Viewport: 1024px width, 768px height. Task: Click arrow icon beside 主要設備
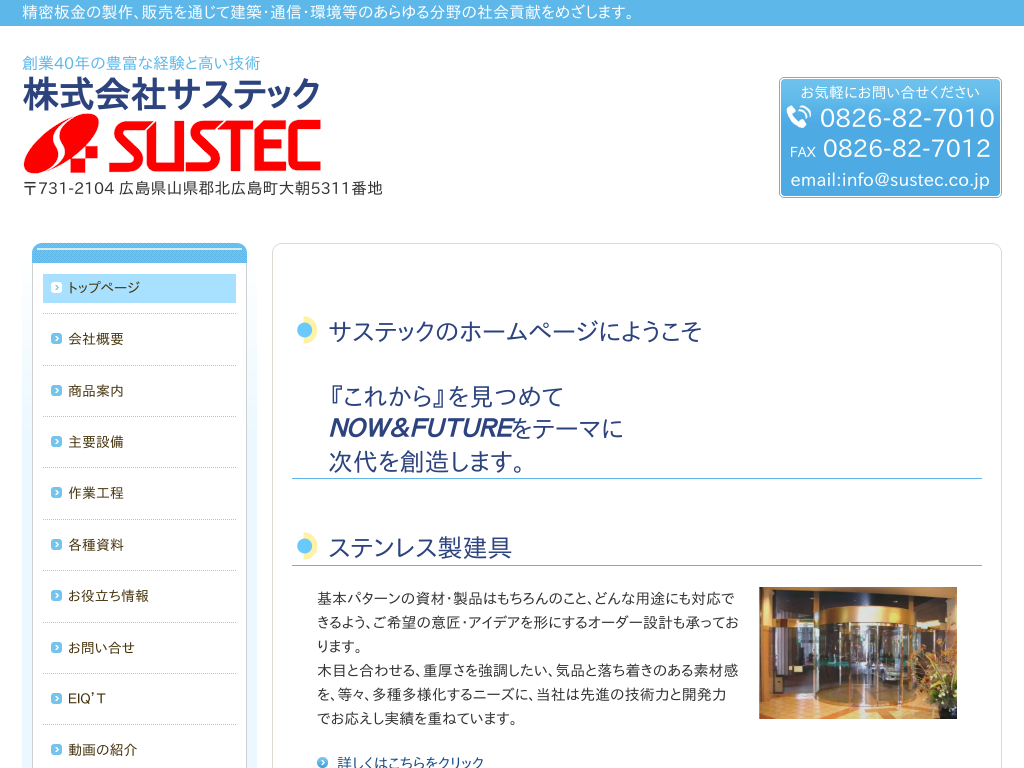coord(56,441)
